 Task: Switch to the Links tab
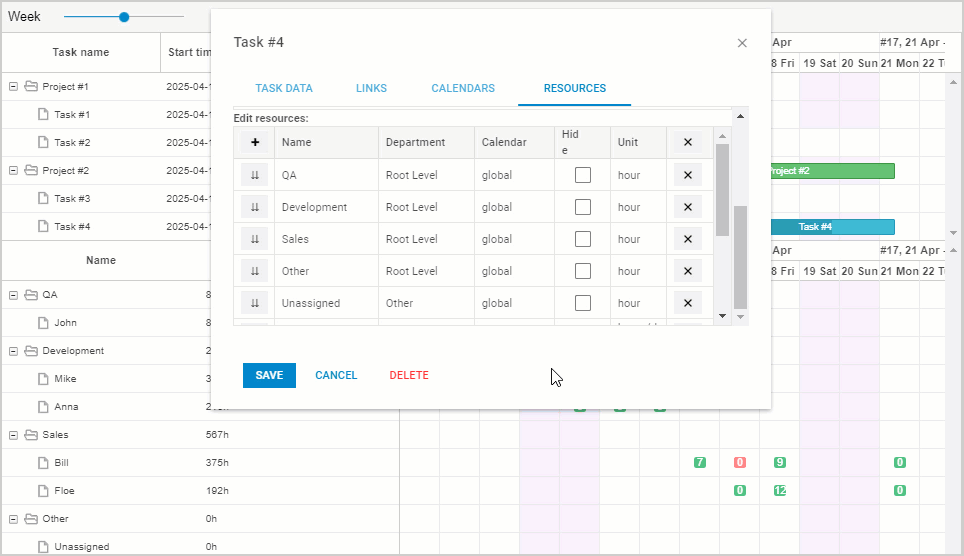pos(371,89)
